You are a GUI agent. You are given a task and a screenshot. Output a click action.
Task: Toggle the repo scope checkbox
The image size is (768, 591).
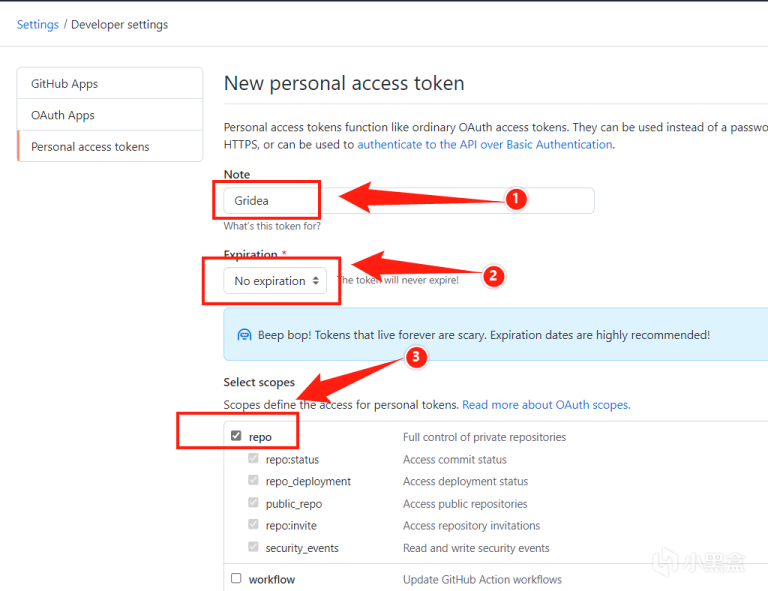pos(237,436)
